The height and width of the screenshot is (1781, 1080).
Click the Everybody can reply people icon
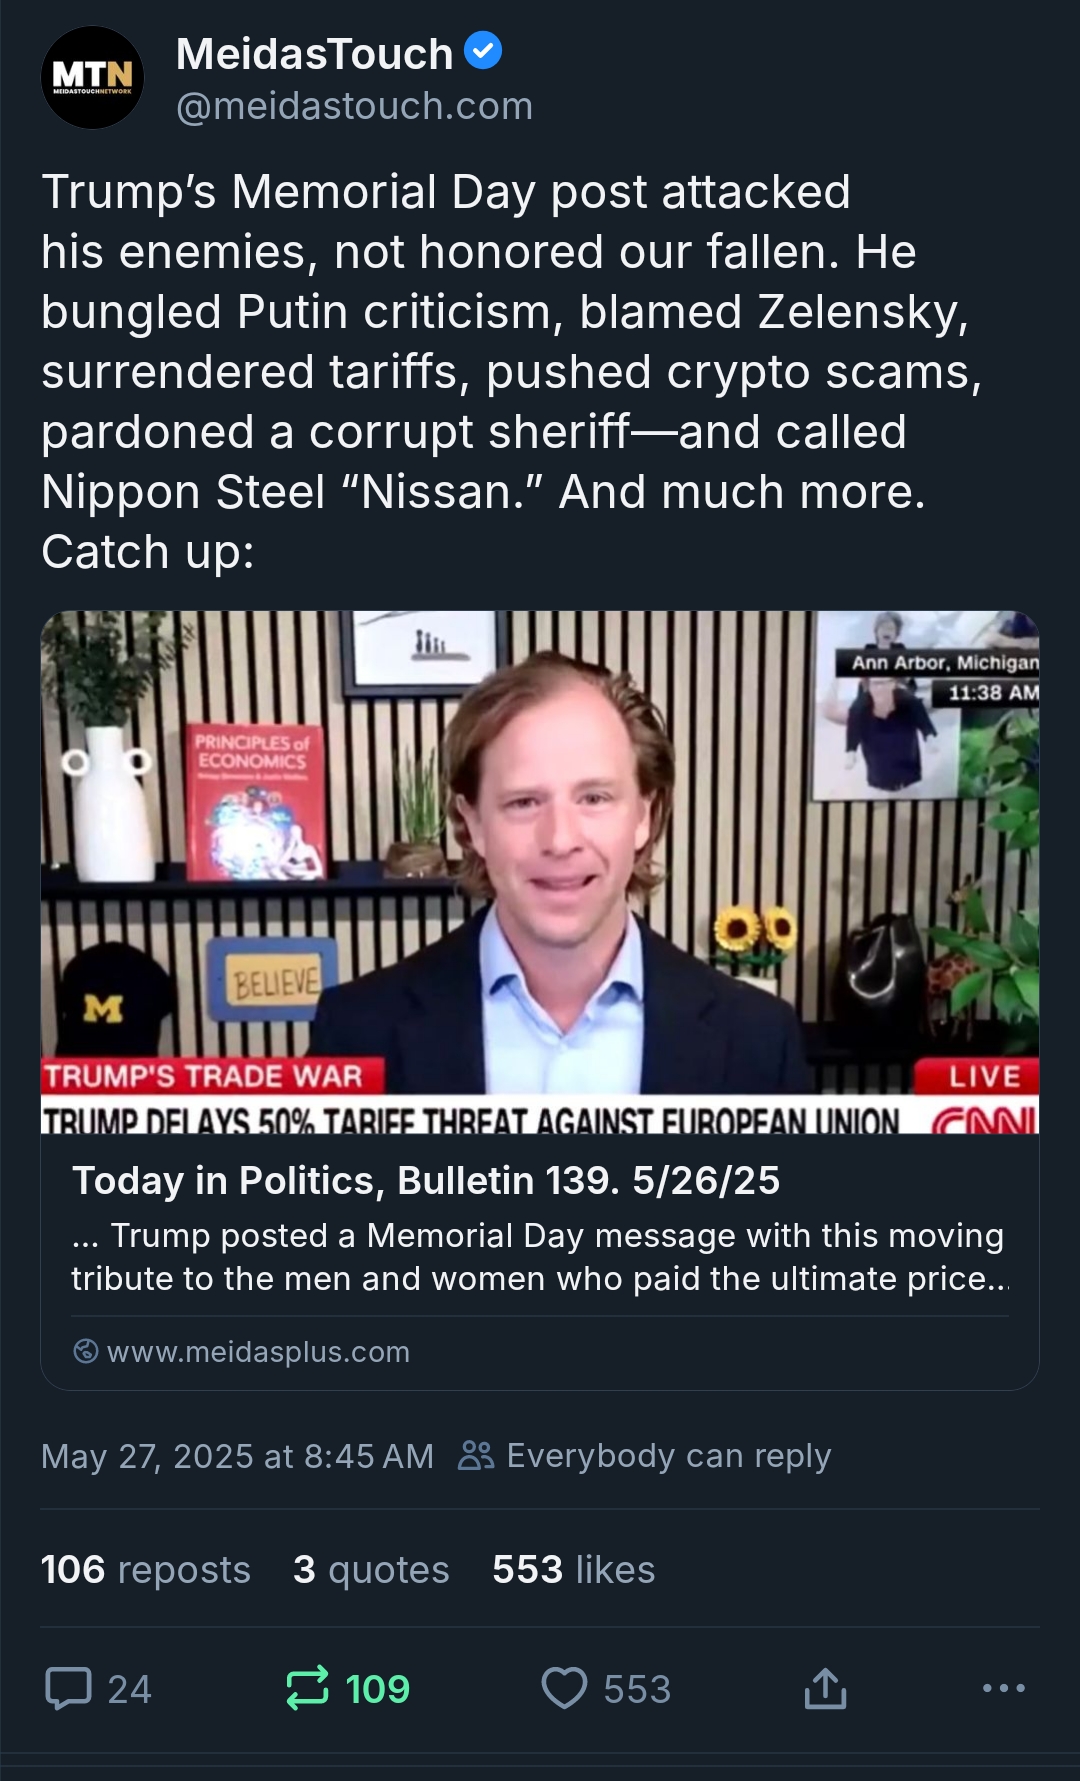point(476,1456)
